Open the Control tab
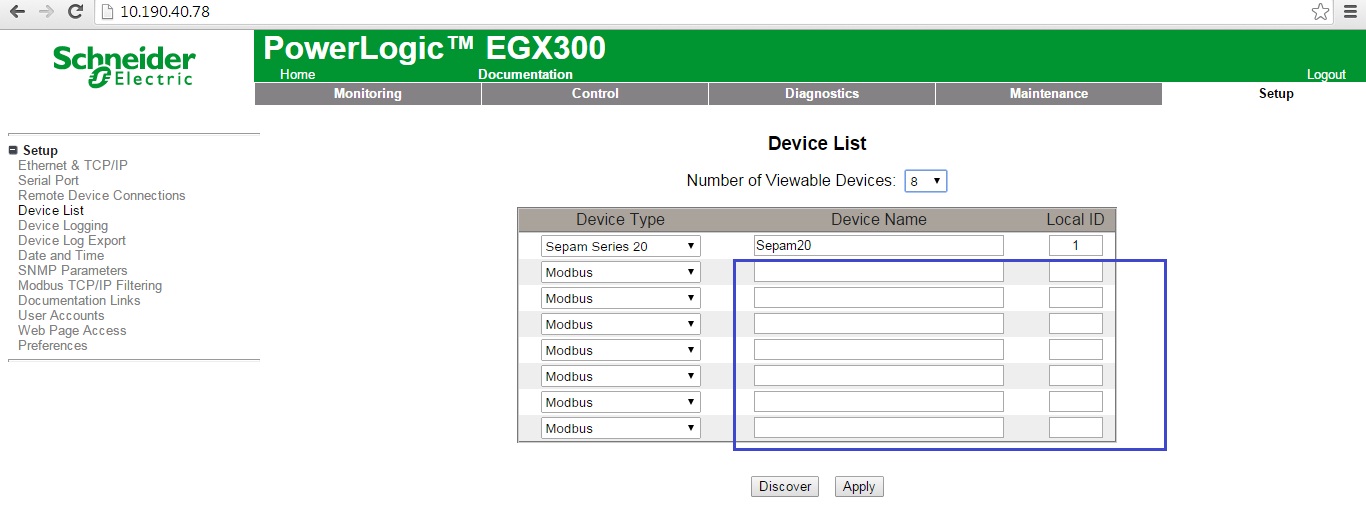1366x514 pixels. 595,93
